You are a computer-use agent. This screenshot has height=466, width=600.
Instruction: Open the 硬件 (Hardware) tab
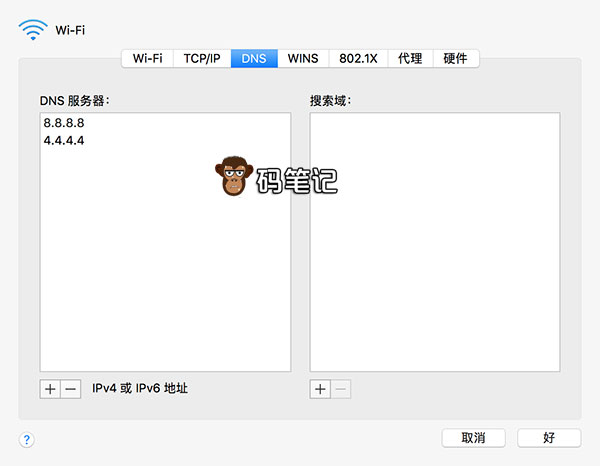(x=455, y=59)
